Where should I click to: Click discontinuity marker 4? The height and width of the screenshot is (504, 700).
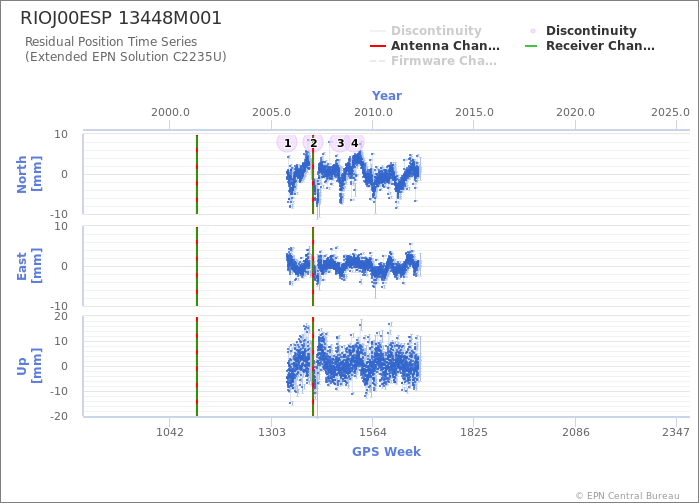[354, 143]
